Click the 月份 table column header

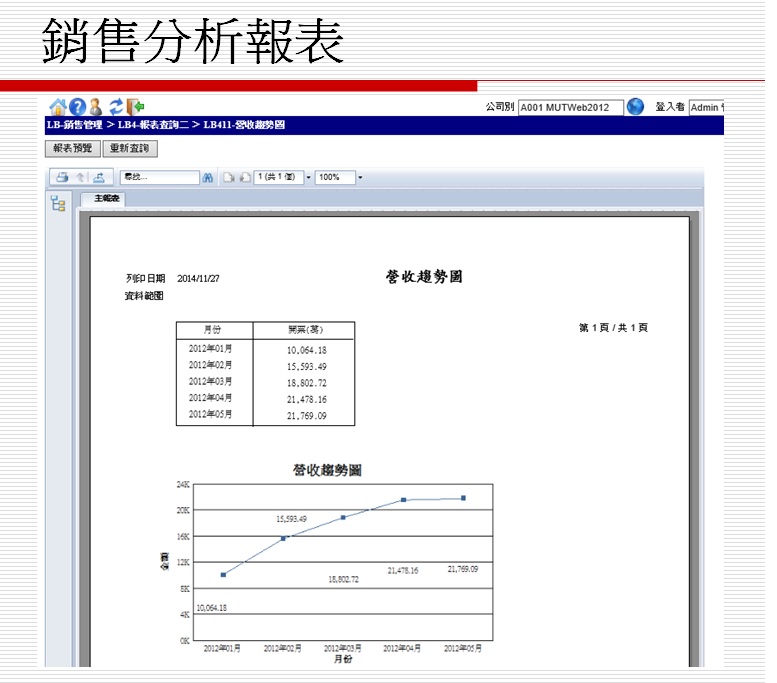pos(213,330)
